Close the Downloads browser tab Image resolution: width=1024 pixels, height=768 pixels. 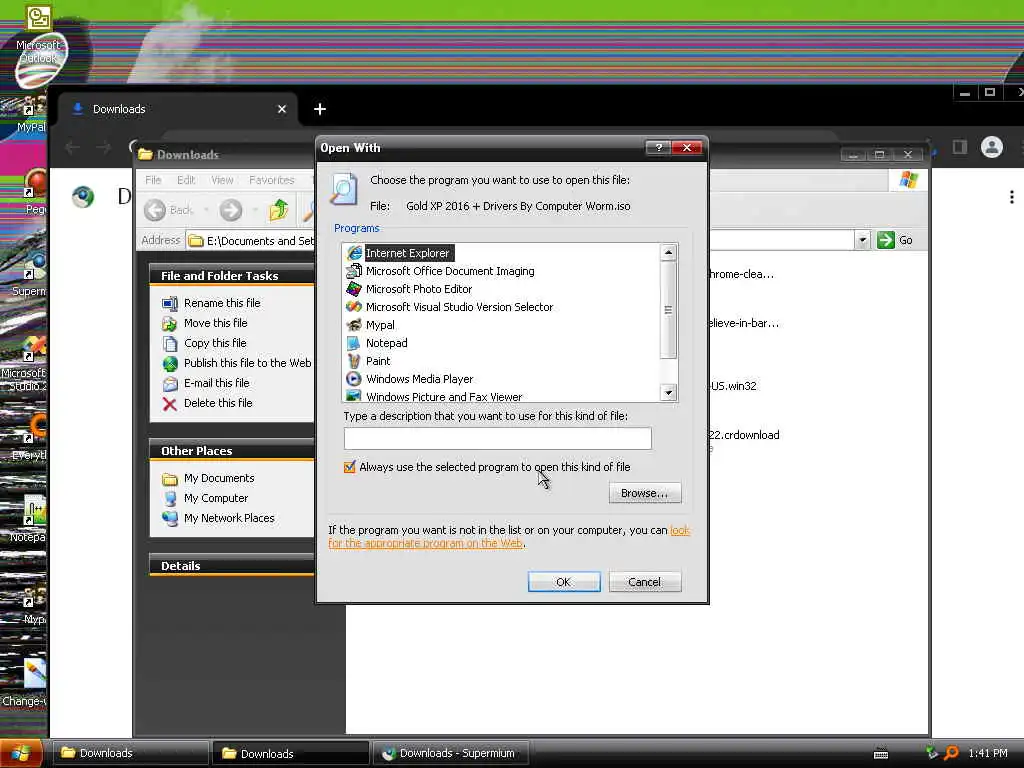281,109
